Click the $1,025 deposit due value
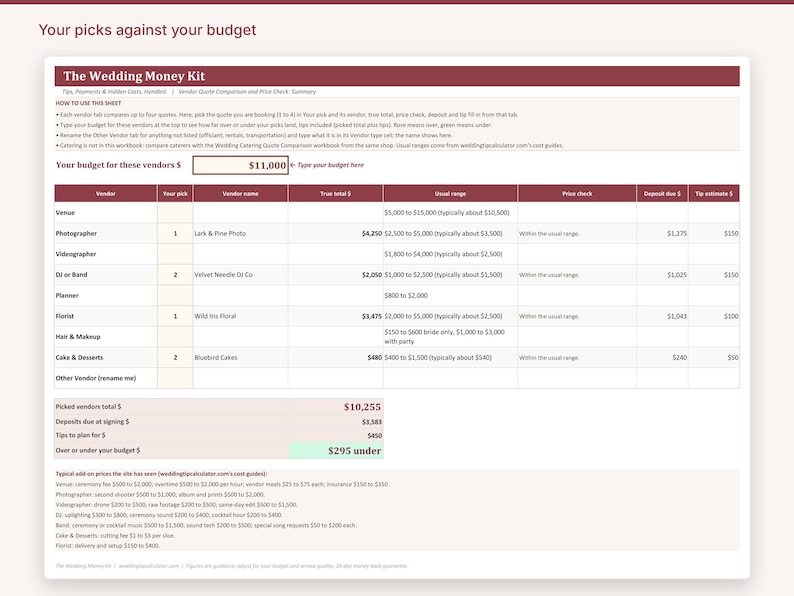The image size is (794, 596). 677,274
